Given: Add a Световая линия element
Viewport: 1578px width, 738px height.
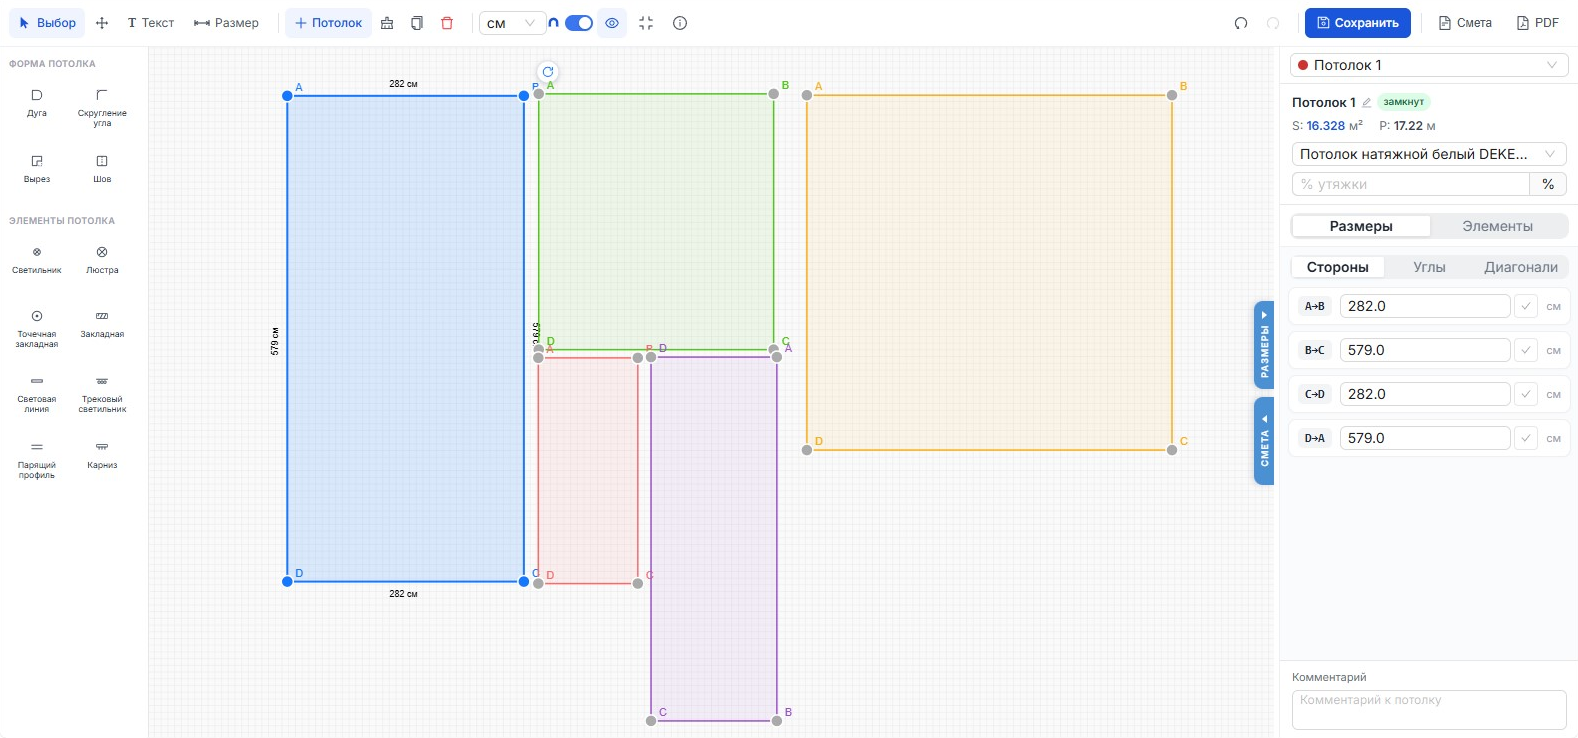Looking at the screenshot, I should pos(37,394).
